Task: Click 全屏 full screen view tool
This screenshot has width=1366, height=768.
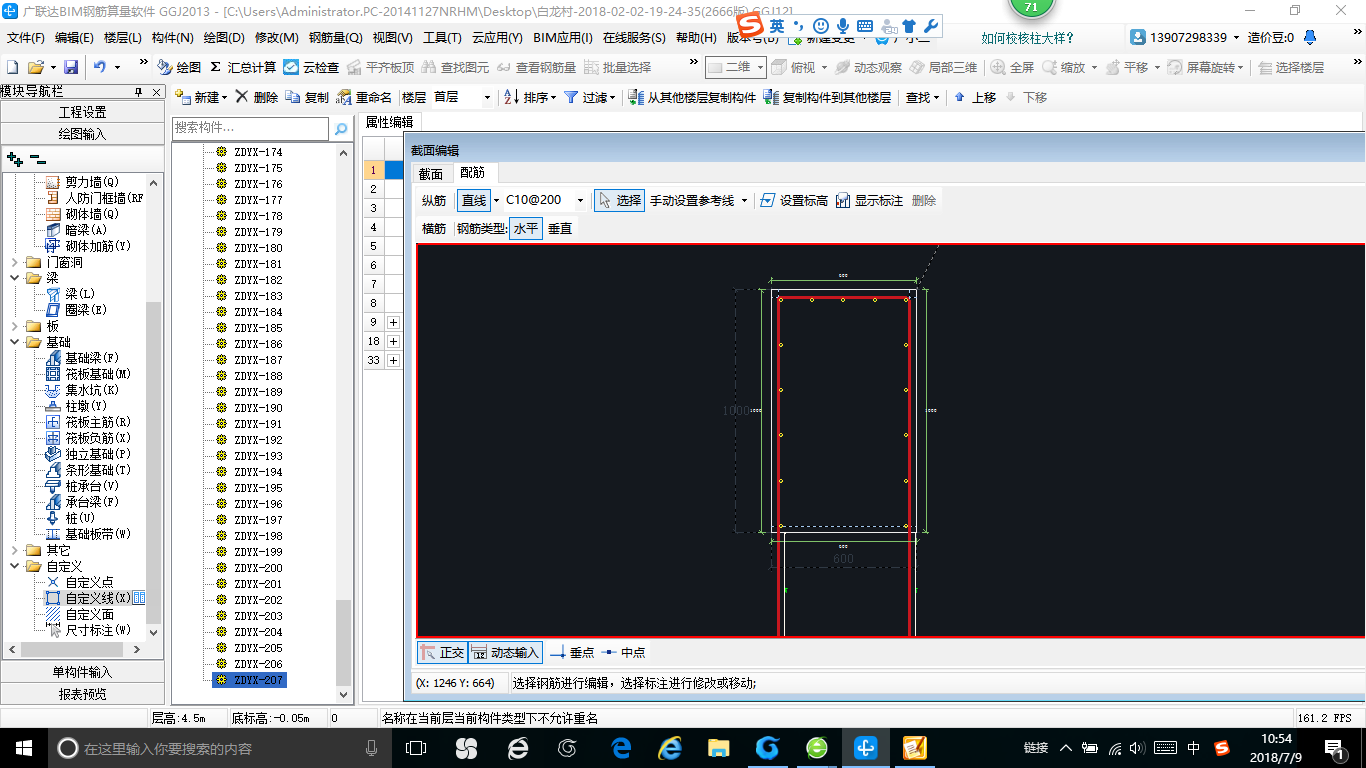Action: click(1013, 67)
